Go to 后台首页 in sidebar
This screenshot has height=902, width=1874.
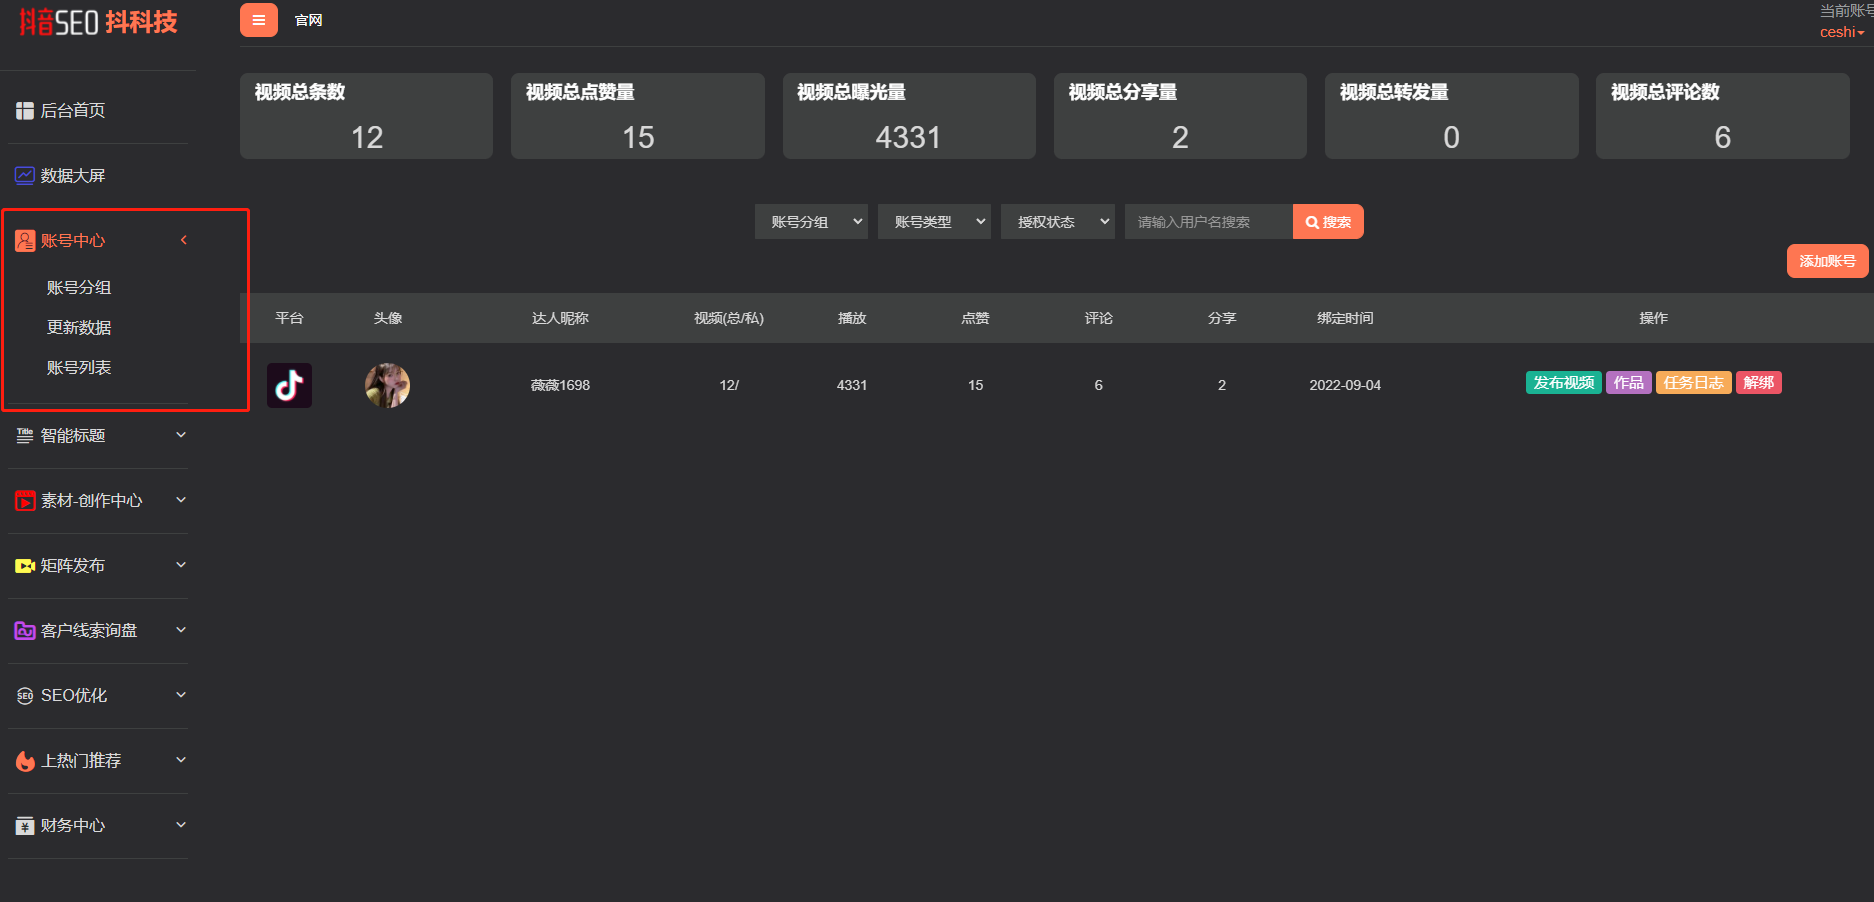pos(73,111)
